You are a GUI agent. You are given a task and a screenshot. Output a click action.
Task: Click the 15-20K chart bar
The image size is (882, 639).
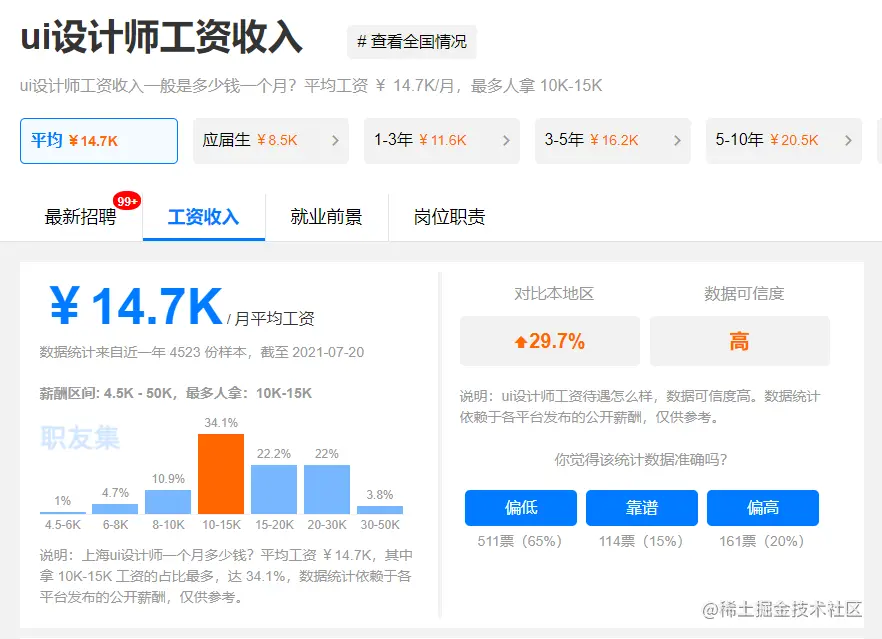click(x=274, y=489)
